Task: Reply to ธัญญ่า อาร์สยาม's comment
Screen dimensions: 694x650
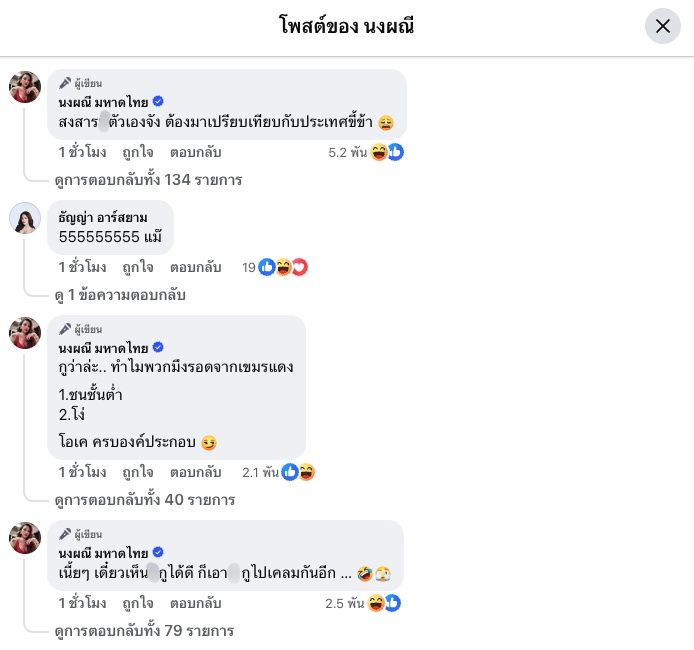Action: (195, 267)
